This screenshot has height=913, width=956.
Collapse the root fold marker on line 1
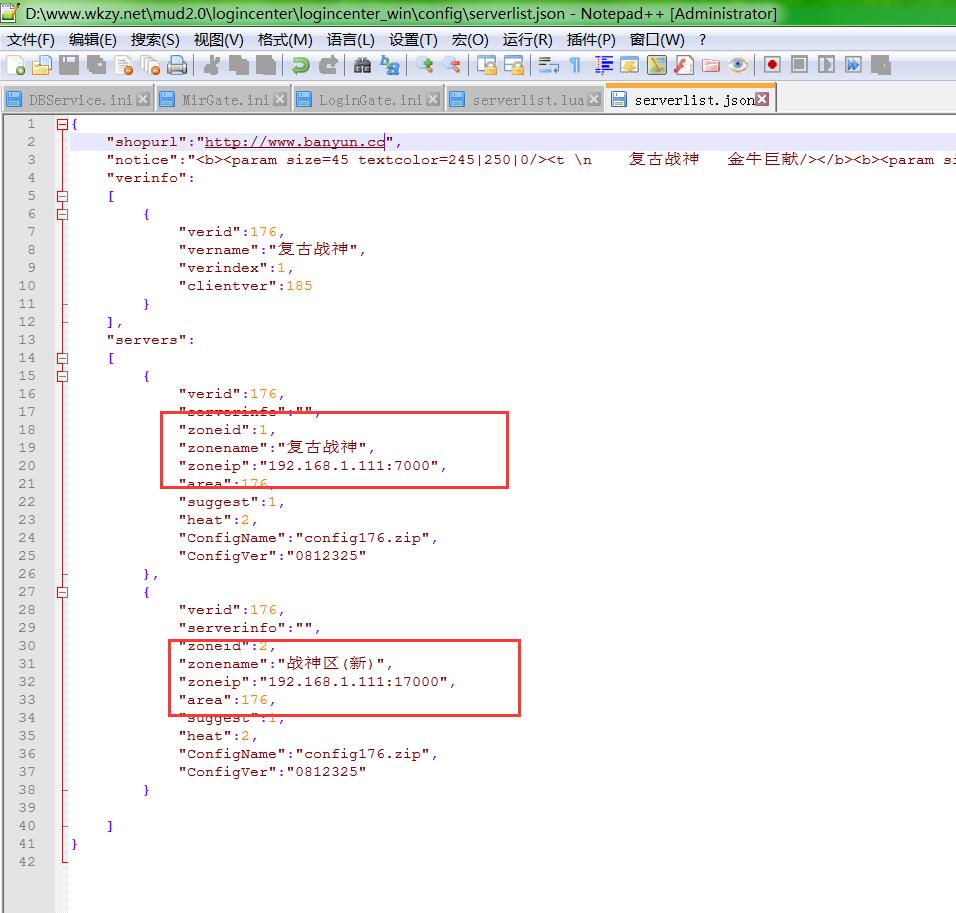click(62, 124)
